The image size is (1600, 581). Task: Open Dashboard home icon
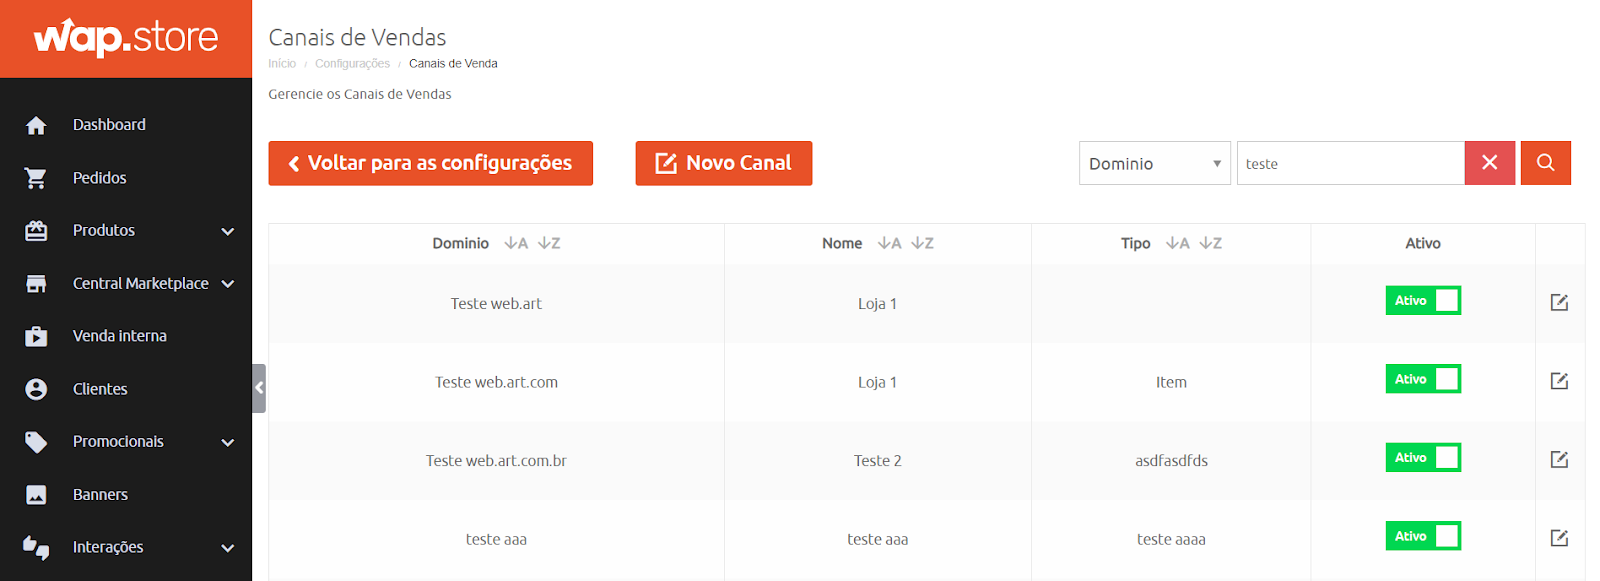(36, 125)
